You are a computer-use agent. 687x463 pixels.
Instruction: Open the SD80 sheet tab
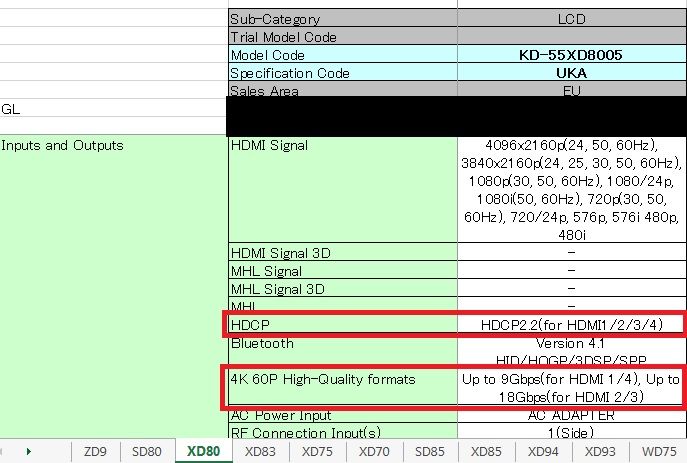click(x=147, y=451)
